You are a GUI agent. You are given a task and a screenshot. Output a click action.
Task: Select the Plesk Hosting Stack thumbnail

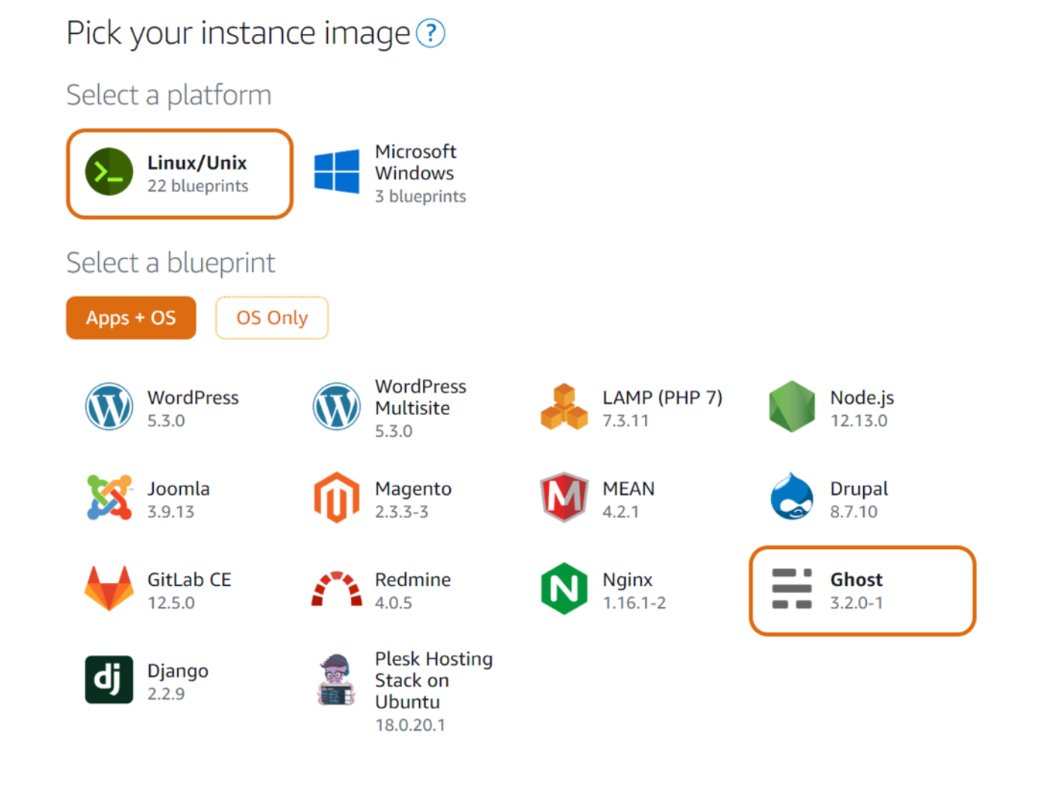coord(336,681)
